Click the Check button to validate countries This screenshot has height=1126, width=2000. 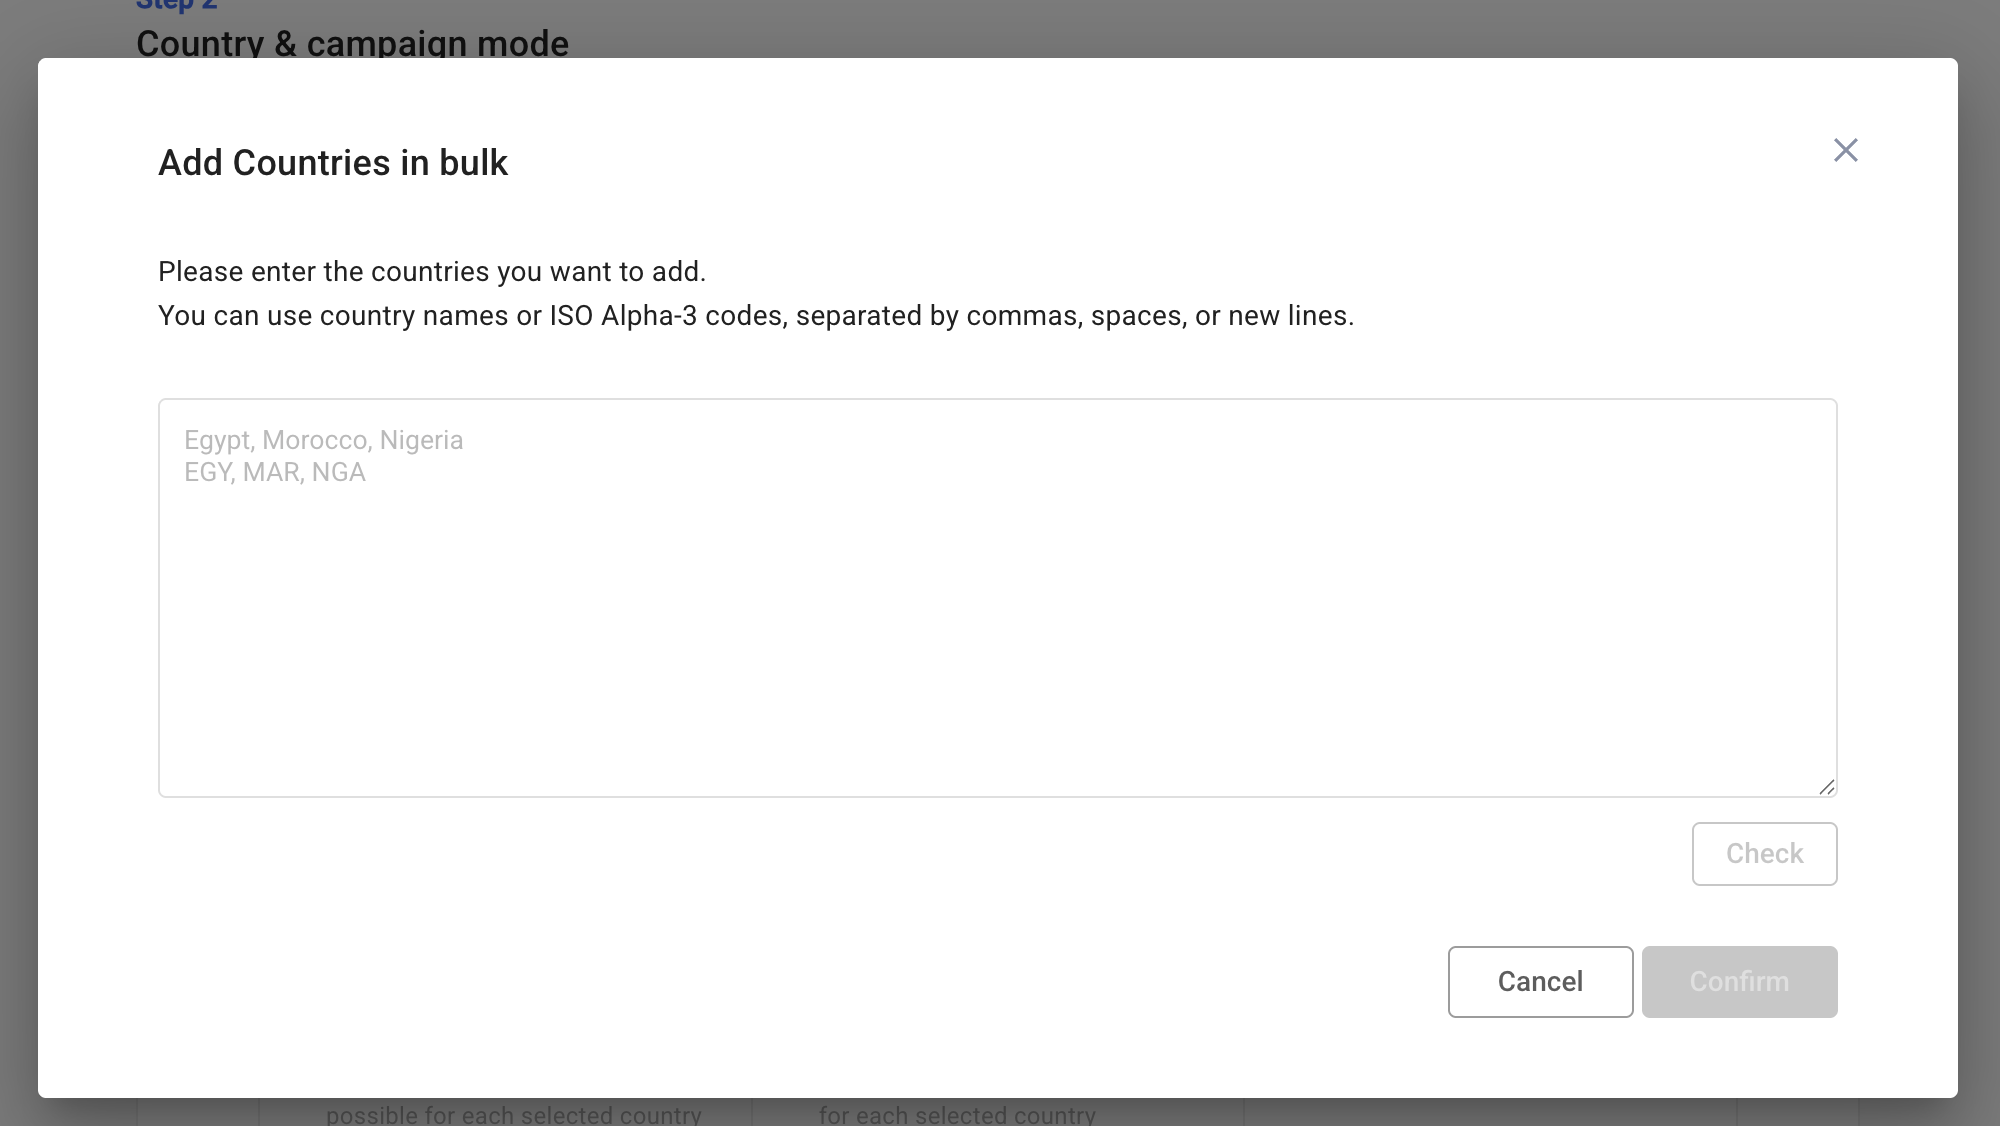(x=1763, y=853)
